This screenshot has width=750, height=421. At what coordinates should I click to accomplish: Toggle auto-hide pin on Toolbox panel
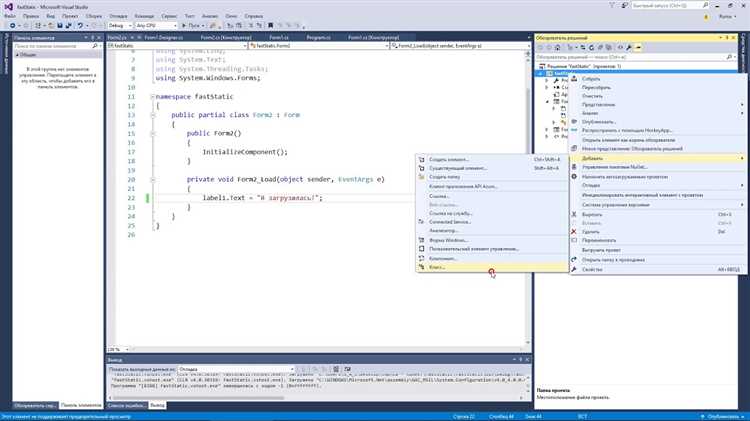coord(92,38)
